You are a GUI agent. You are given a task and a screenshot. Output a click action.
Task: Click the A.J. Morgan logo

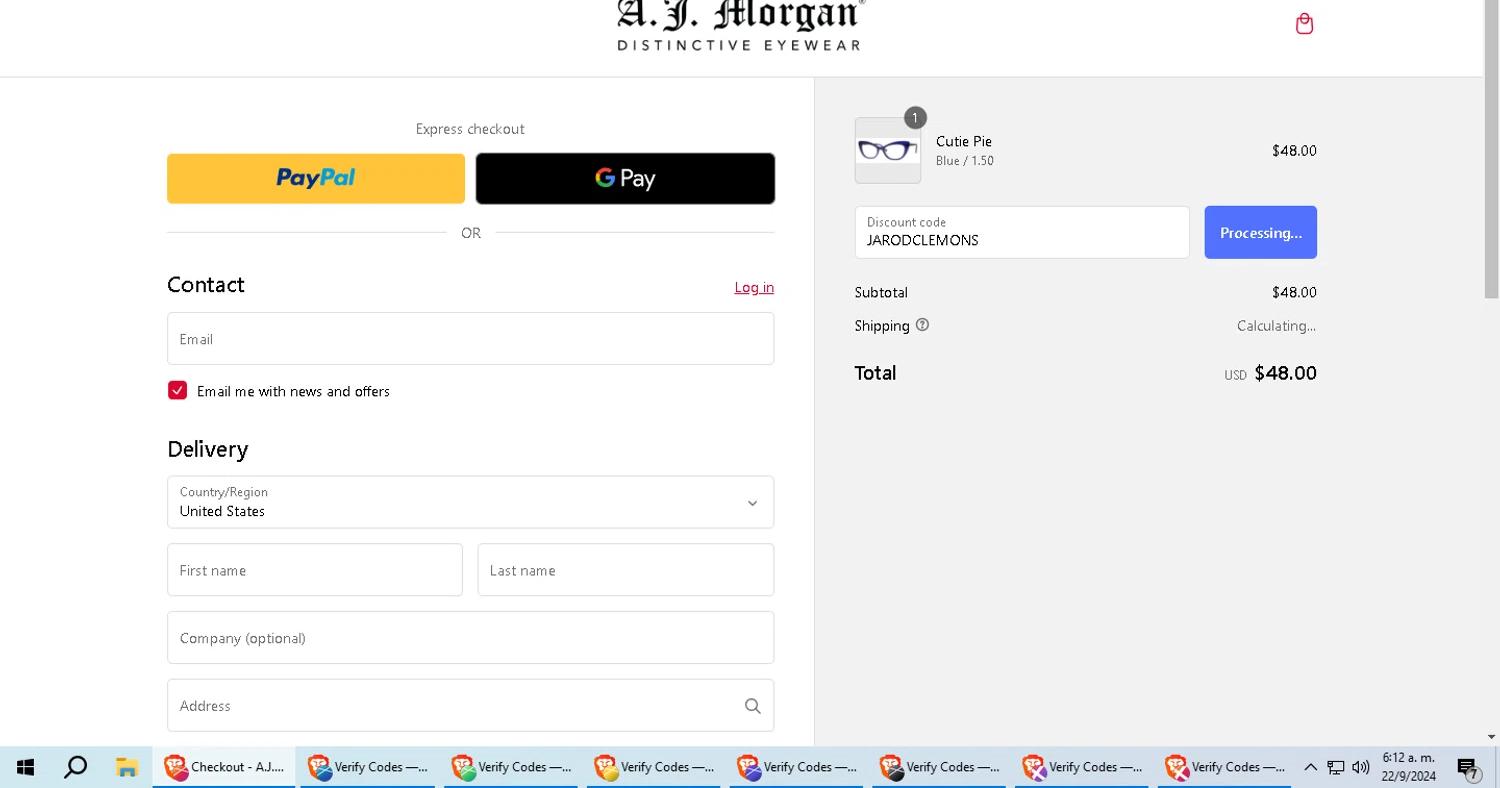pyautogui.click(x=740, y=26)
